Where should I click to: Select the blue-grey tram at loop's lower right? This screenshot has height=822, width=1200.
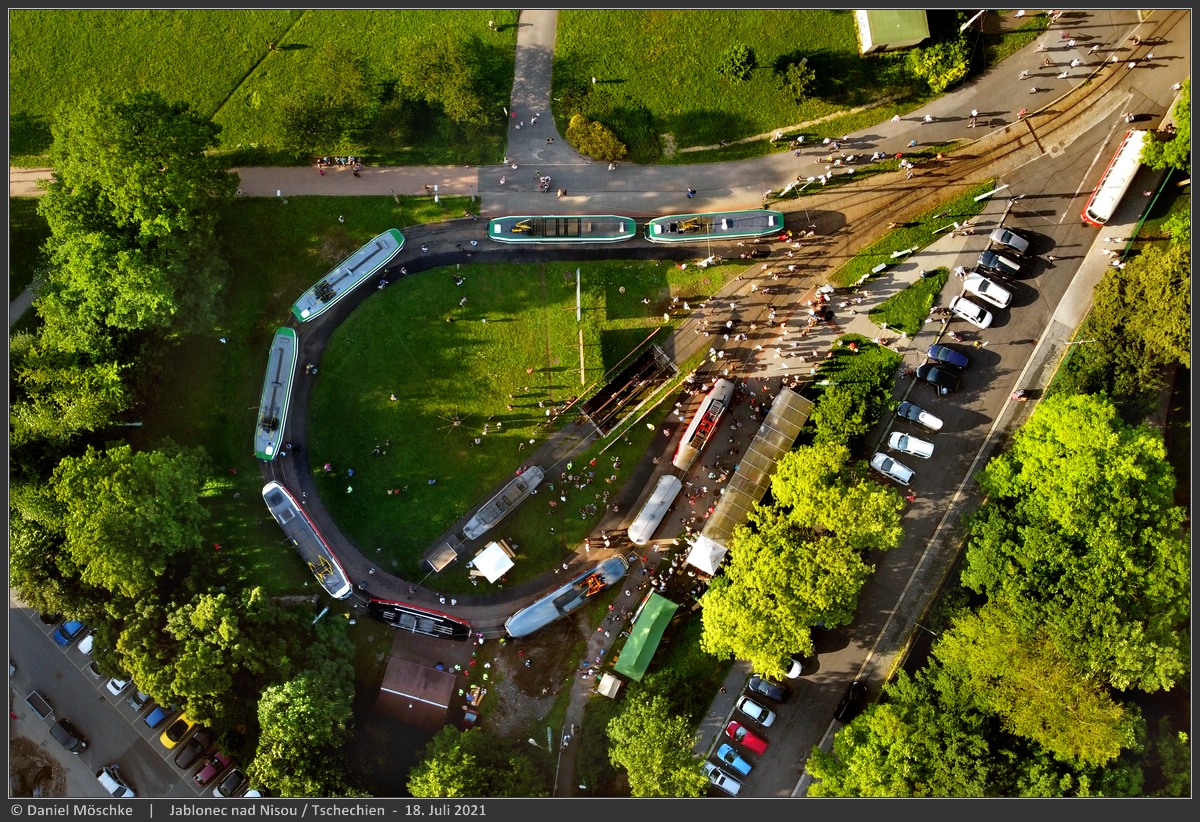coord(566,597)
